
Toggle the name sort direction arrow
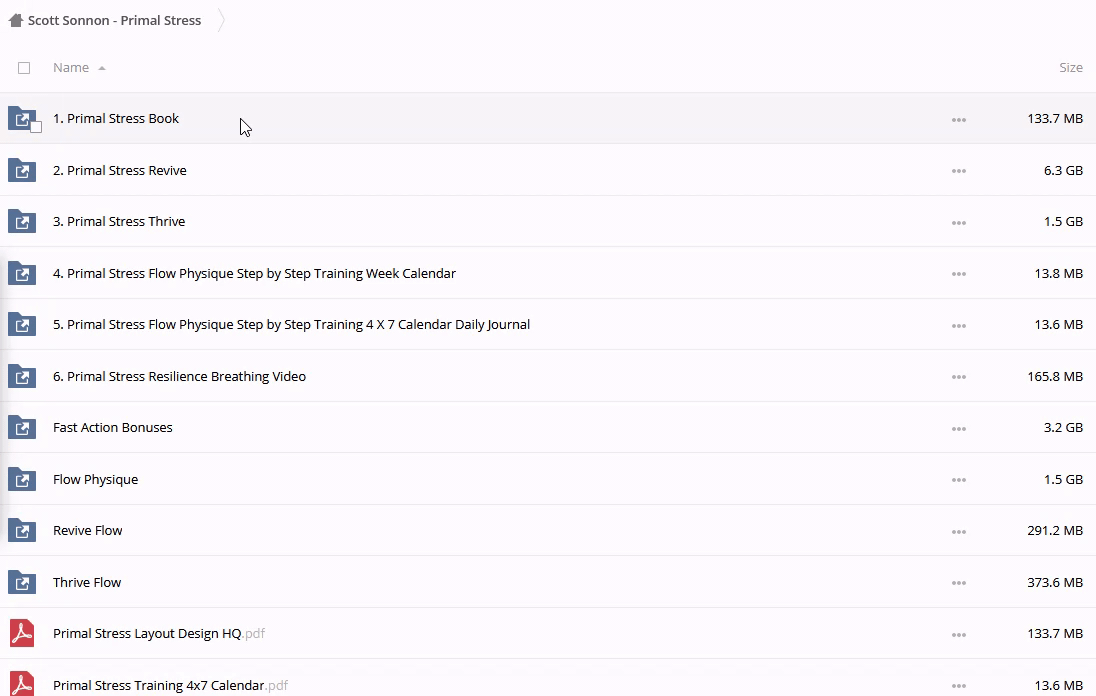click(102, 68)
